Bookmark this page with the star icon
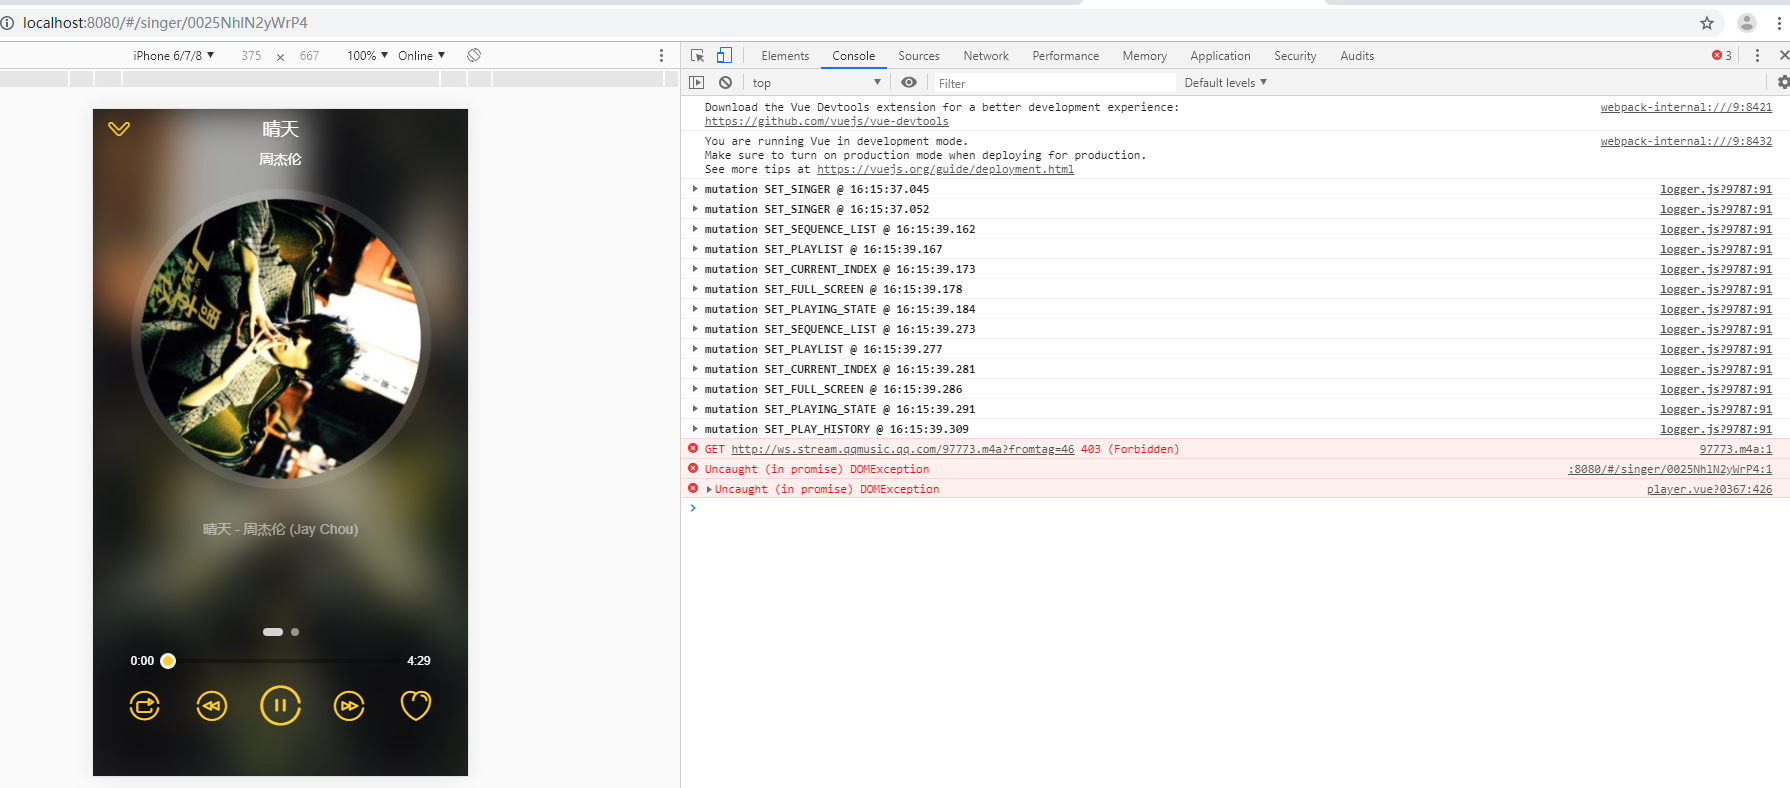 [1707, 23]
